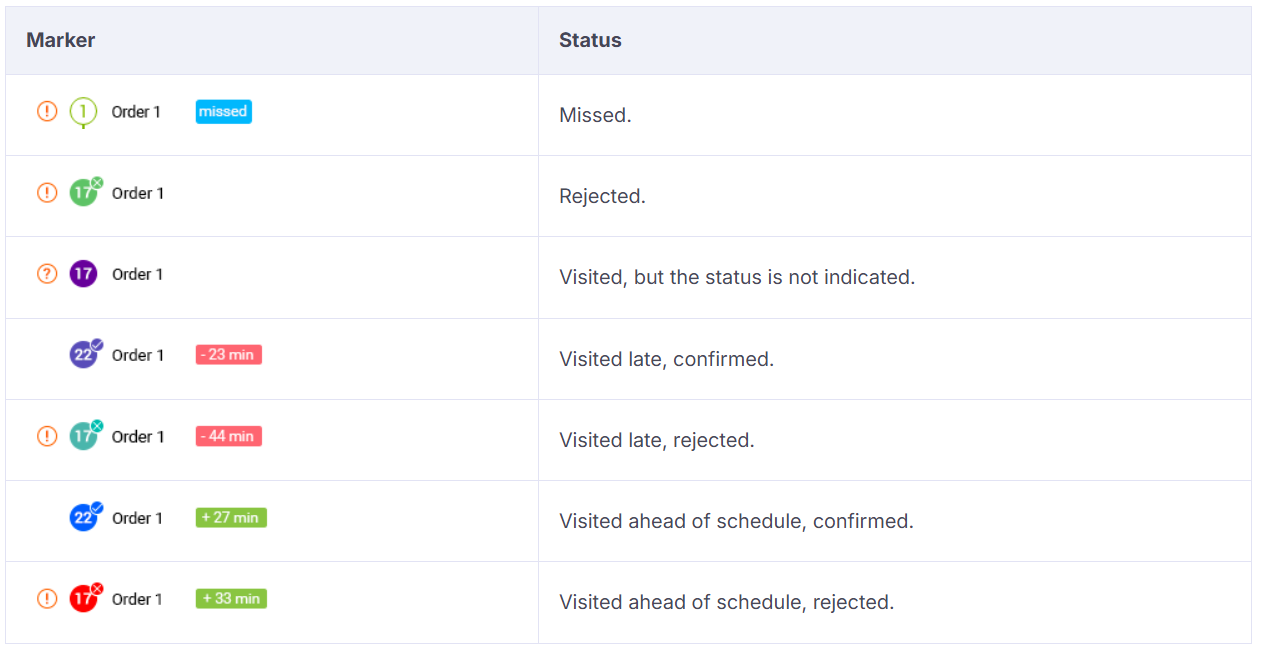This screenshot has width=1271, height=656.
Task: Click the exclamation icon in the Missed row
Action: (47, 112)
